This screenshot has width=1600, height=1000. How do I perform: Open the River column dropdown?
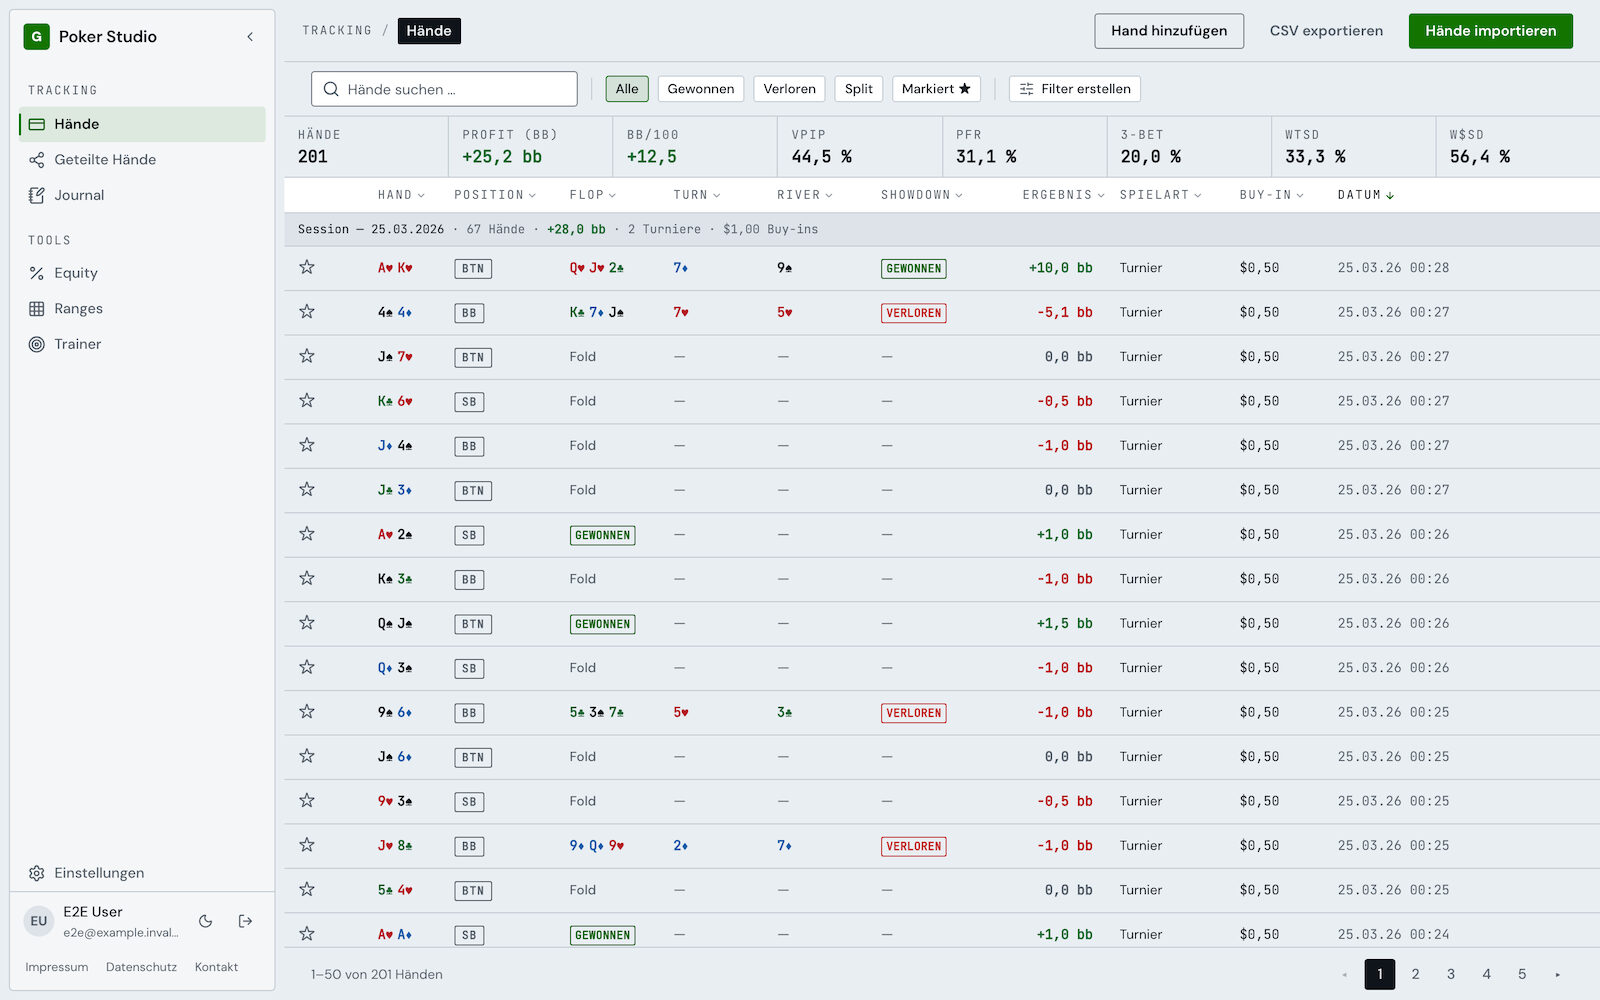[x=805, y=195]
